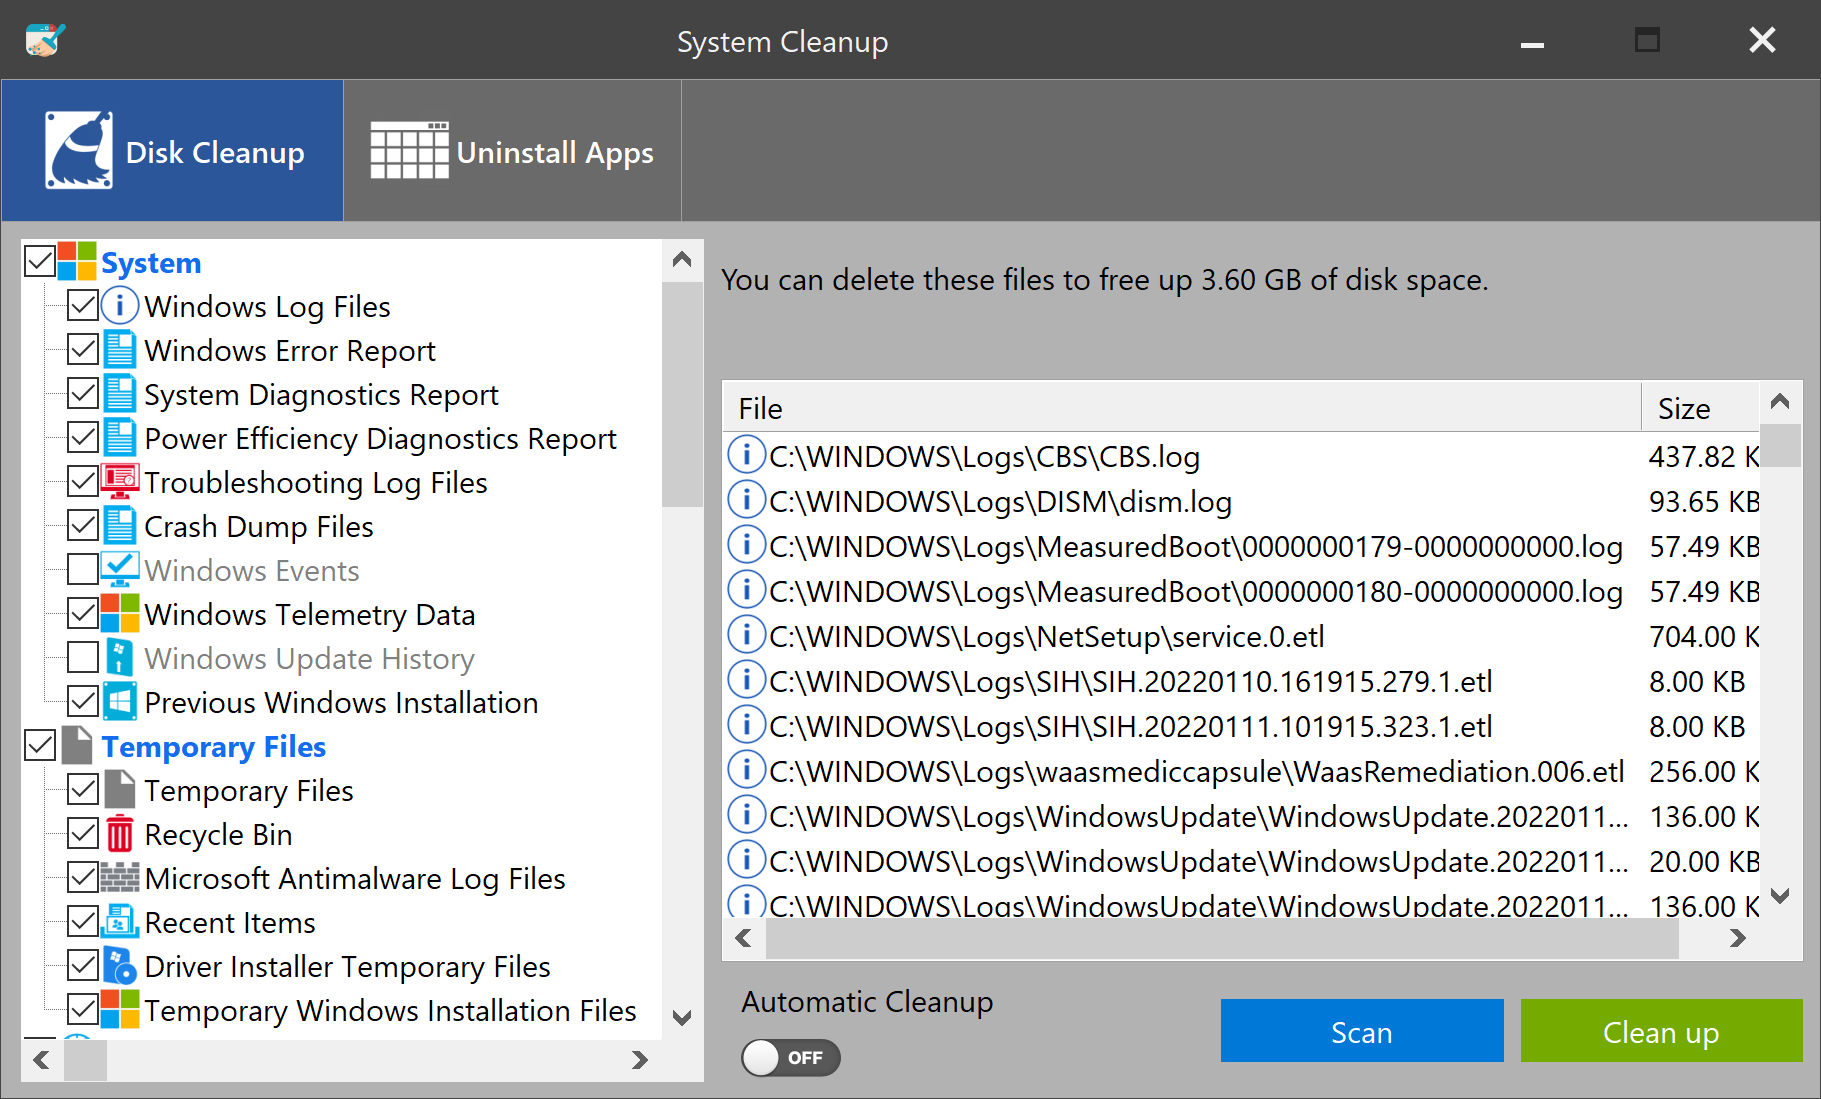Start a scan with the Scan button
Viewport: 1821px width, 1099px height.
point(1362,1031)
